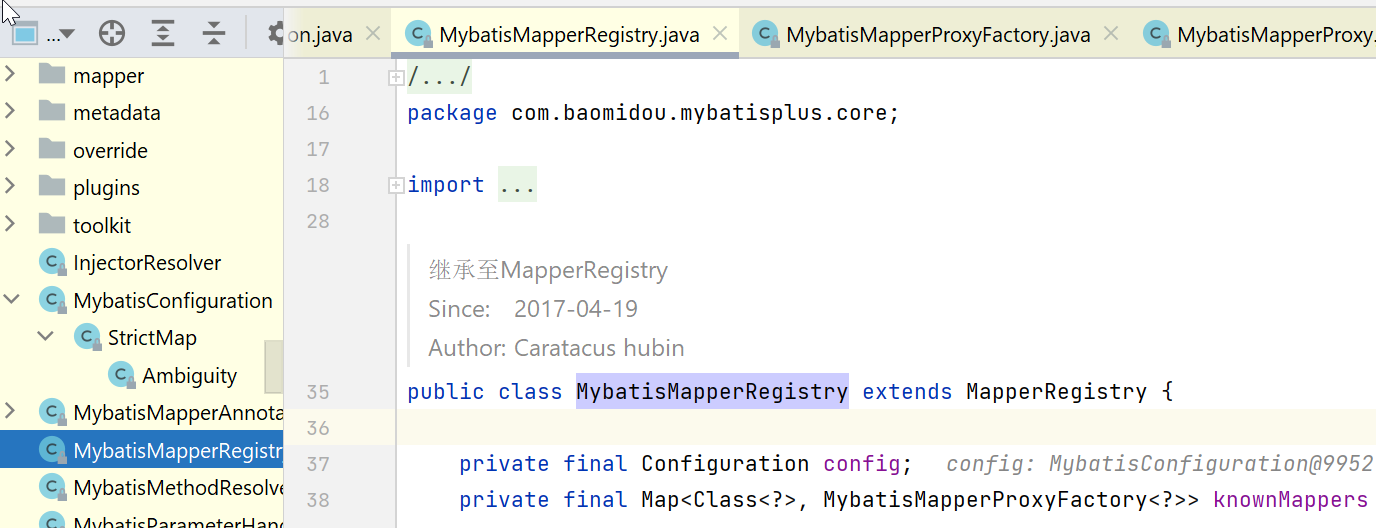This screenshot has width=1376, height=528.
Task: Select MybatisMethodResolve... in the tree
Action: click(x=178, y=488)
